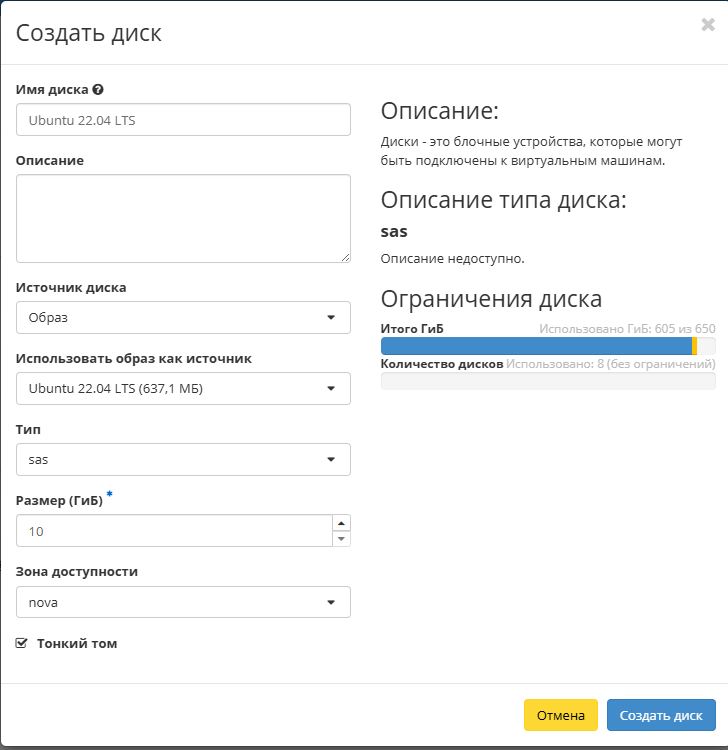Open the Зона доступности dropdown
Viewport: 728px width, 750px height.
[183, 602]
